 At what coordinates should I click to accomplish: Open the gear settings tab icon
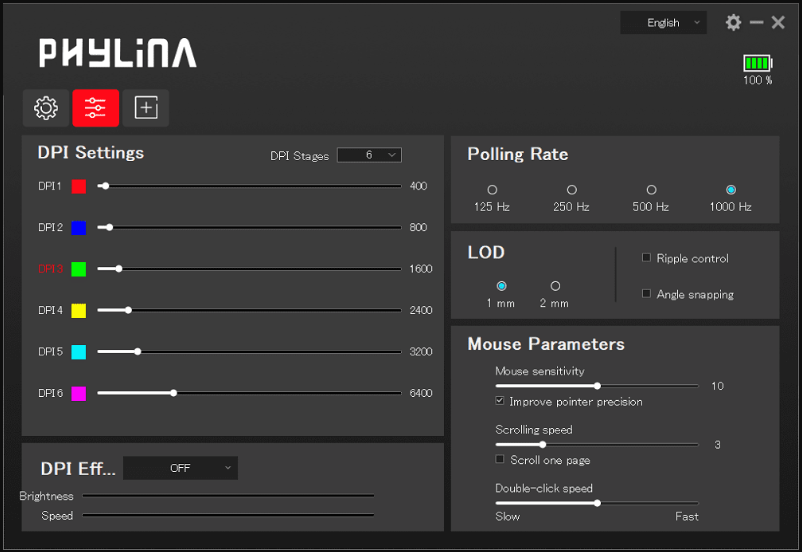pyautogui.click(x=46, y=108)
